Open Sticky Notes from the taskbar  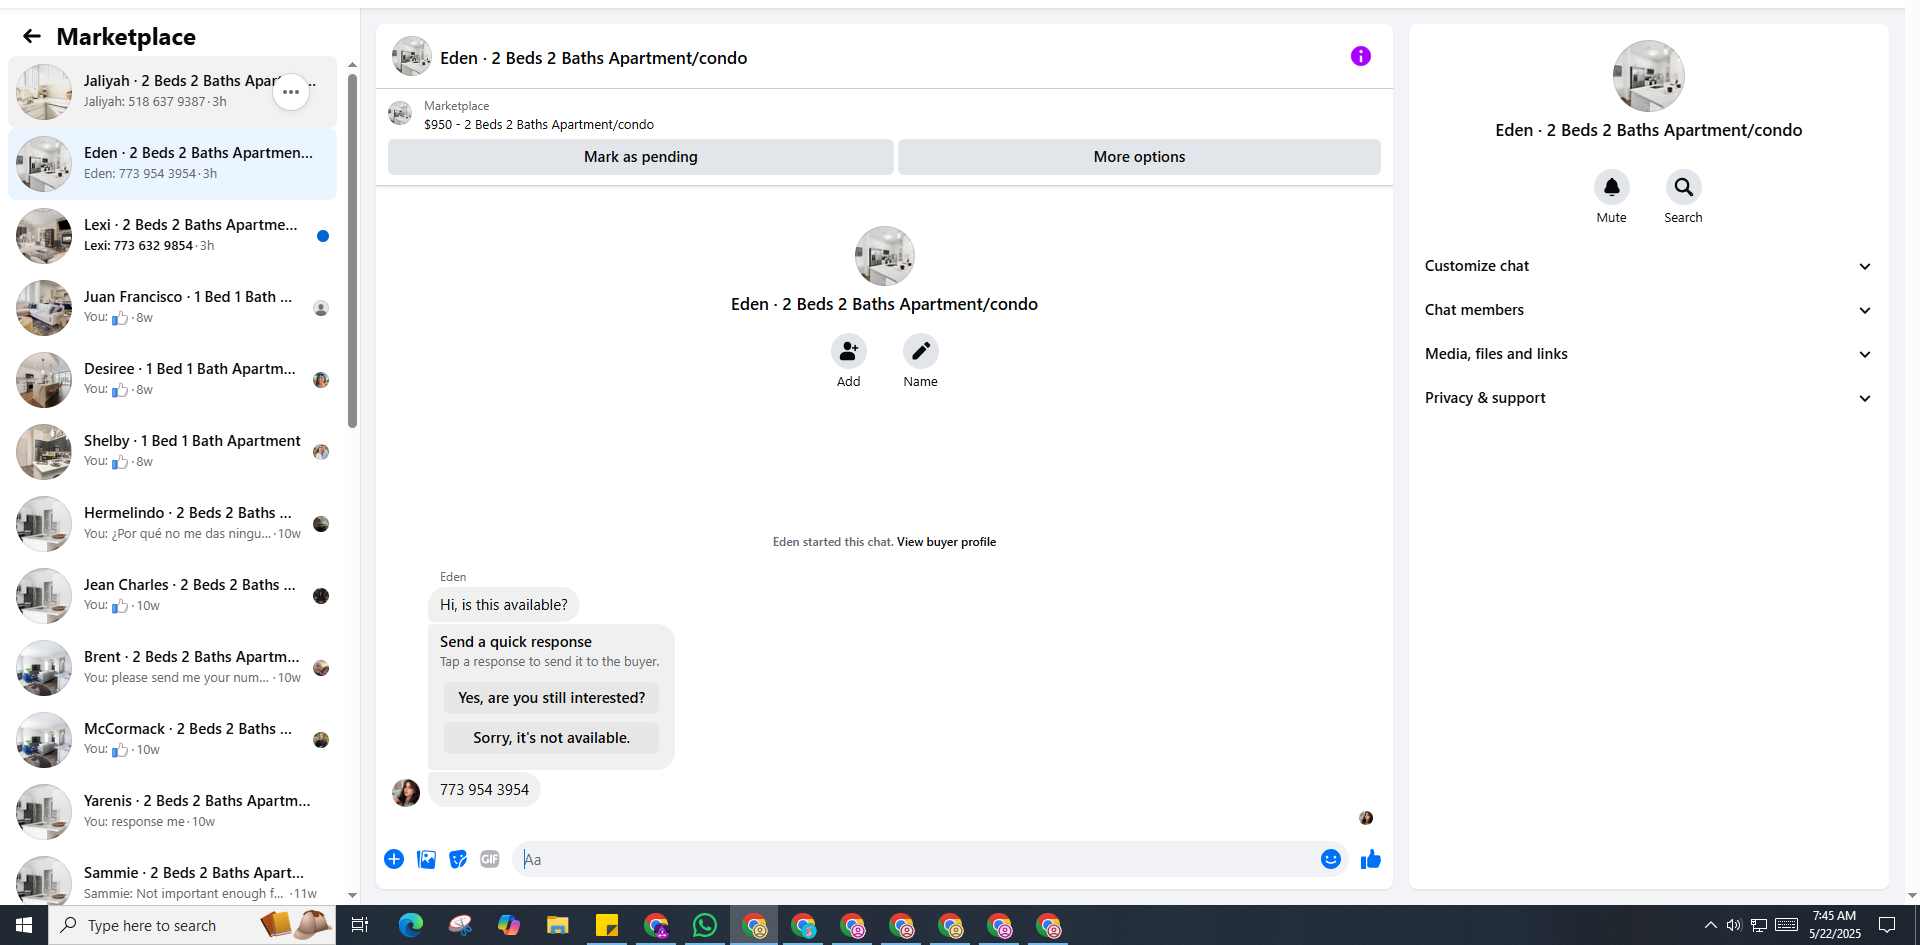pyautogui.click(x=606, y=925)
